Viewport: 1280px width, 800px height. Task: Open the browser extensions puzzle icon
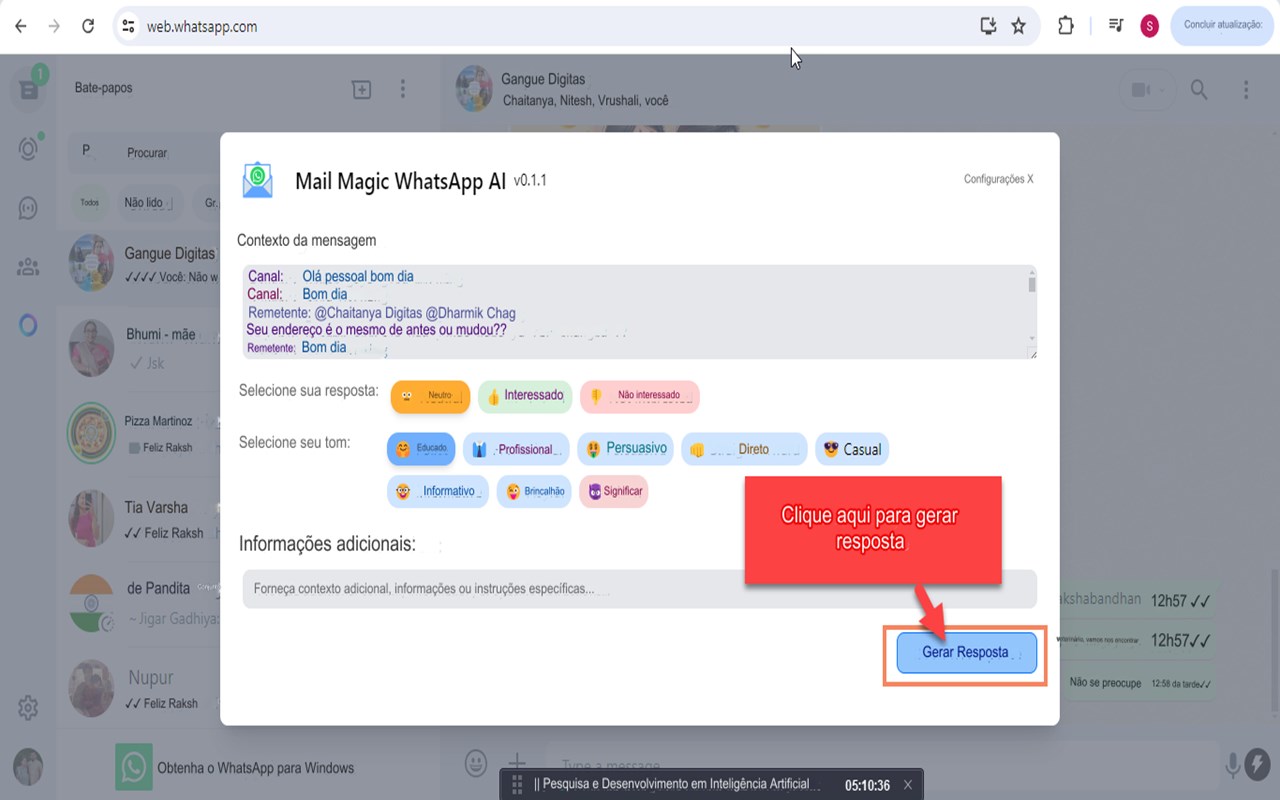(1065, 27)
